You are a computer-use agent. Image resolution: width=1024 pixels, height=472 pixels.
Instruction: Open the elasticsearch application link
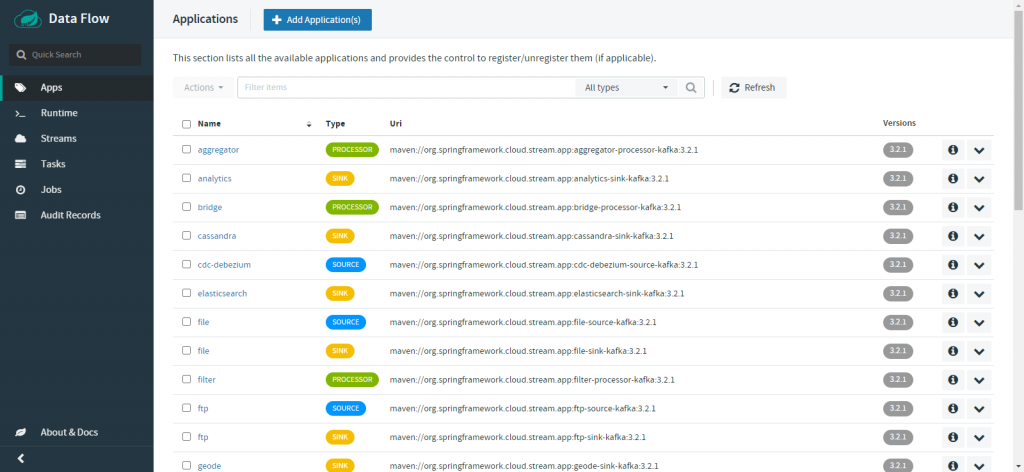[x=222, y=293]
